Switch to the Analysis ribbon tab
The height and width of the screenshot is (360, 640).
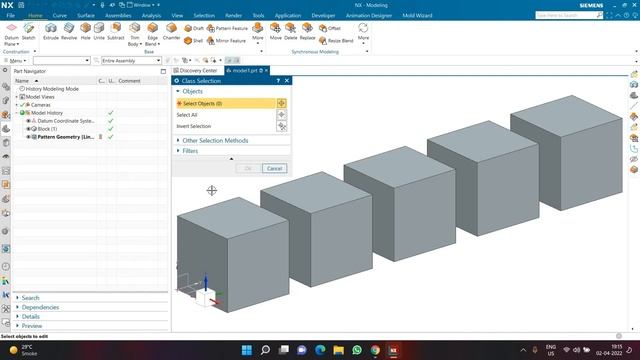[x=151, y=16]
